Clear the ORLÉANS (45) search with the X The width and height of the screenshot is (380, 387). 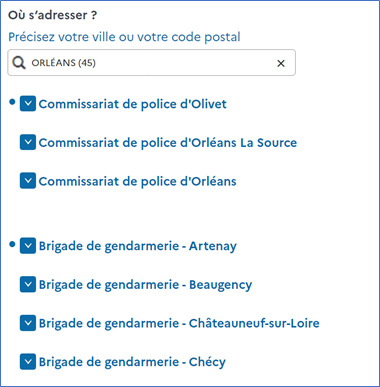click(x=281, y=63)
